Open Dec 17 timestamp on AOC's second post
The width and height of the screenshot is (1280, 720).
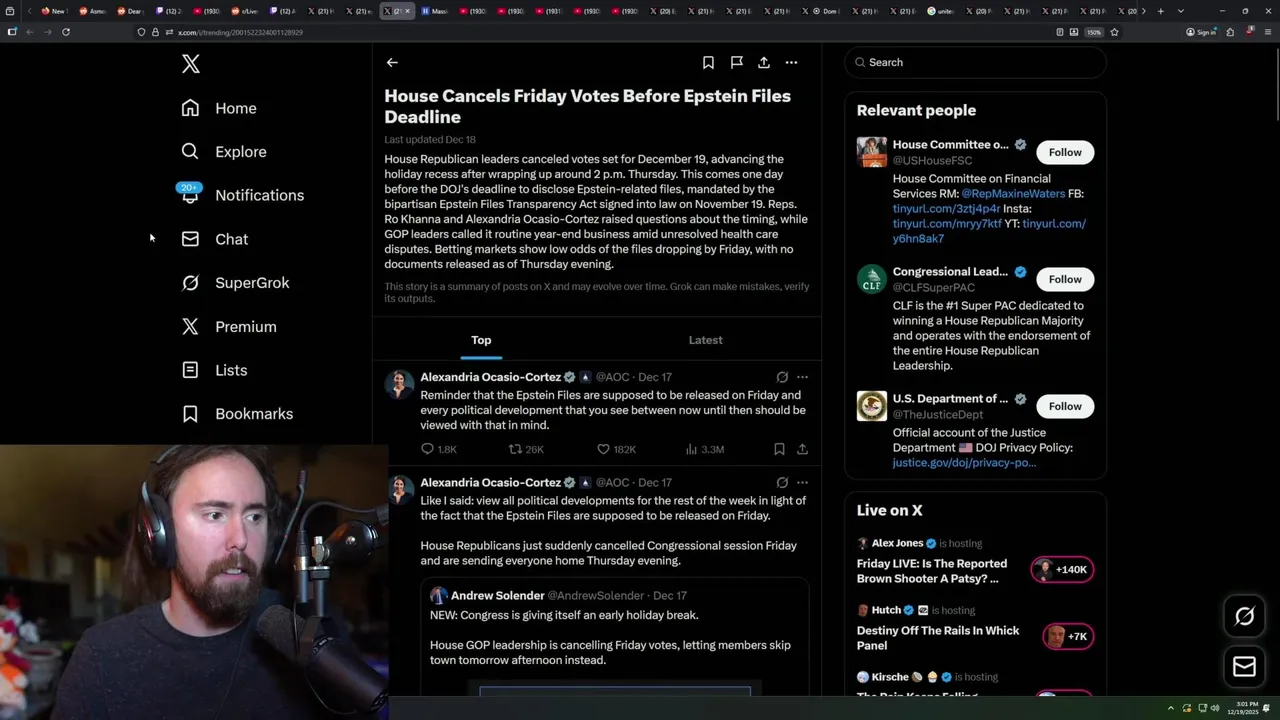coord(655,482)
